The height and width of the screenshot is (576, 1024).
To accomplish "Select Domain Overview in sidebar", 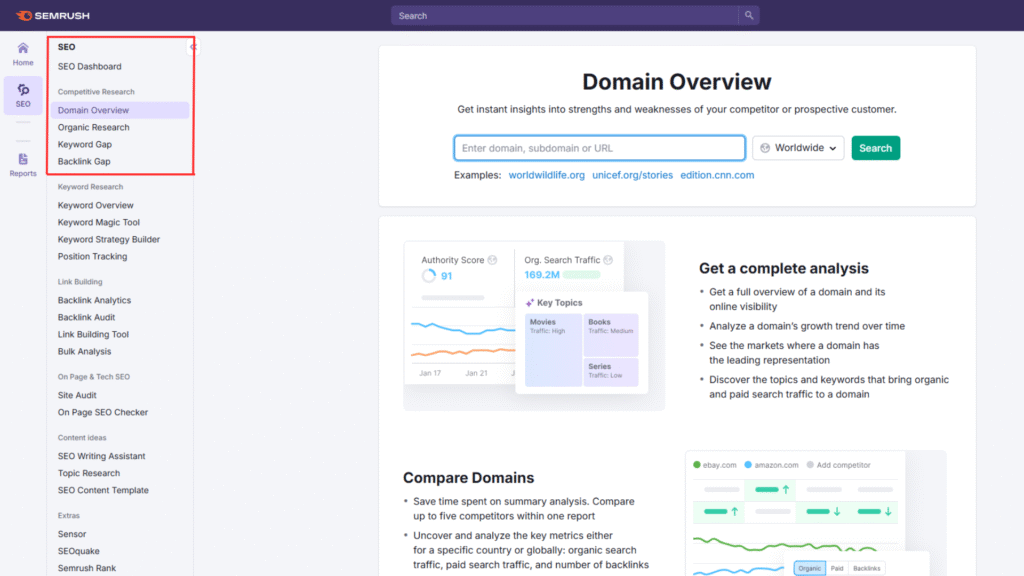I will (120, 110).
